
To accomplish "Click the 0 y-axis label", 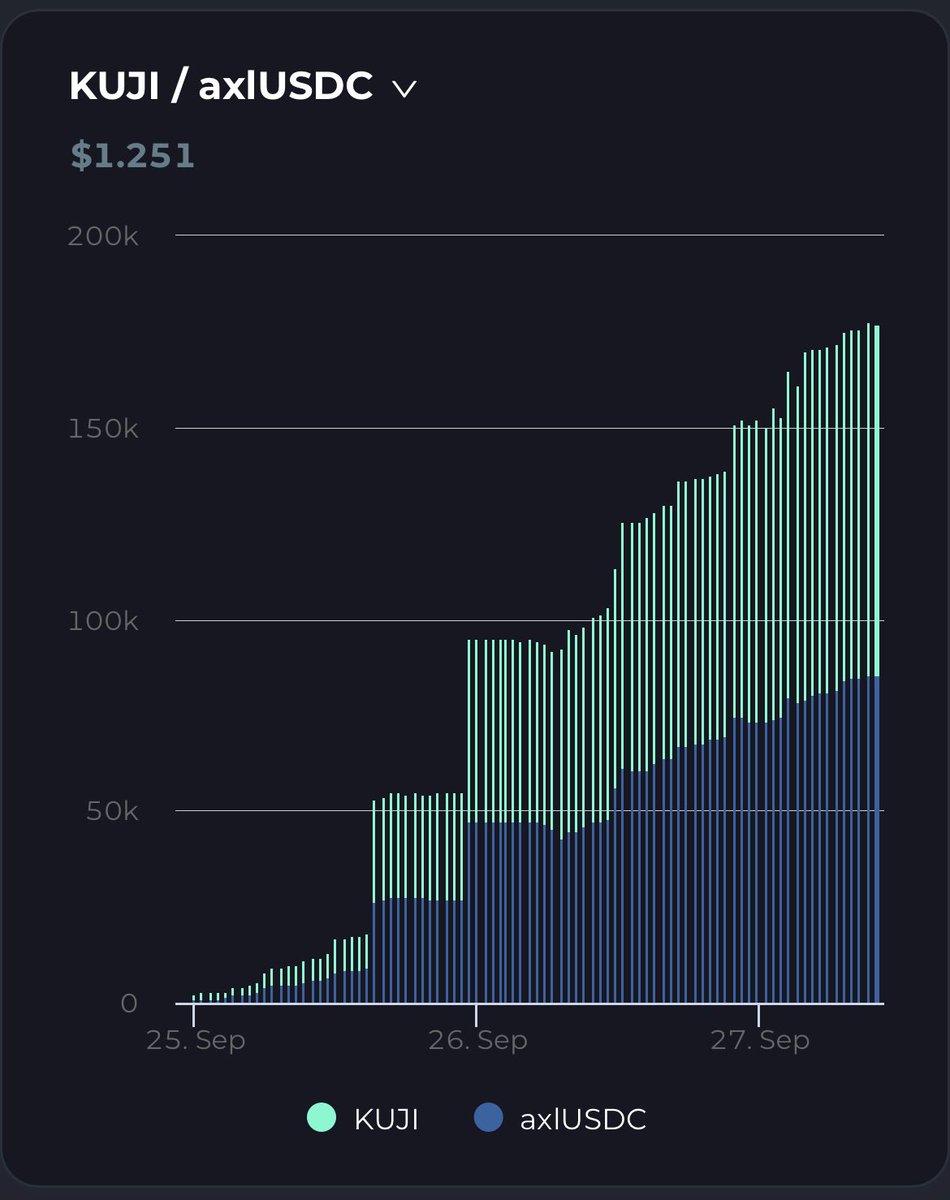I will pos(129,1003).
